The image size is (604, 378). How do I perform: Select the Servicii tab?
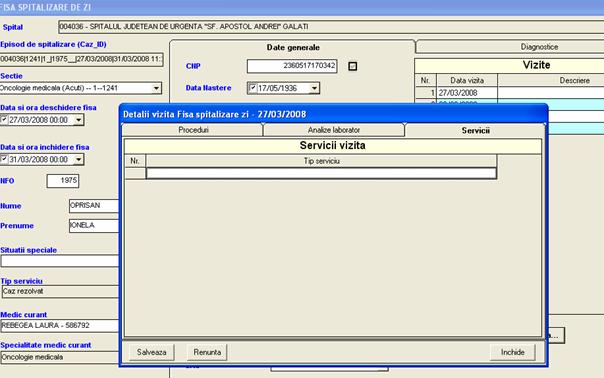coord(475,131)
